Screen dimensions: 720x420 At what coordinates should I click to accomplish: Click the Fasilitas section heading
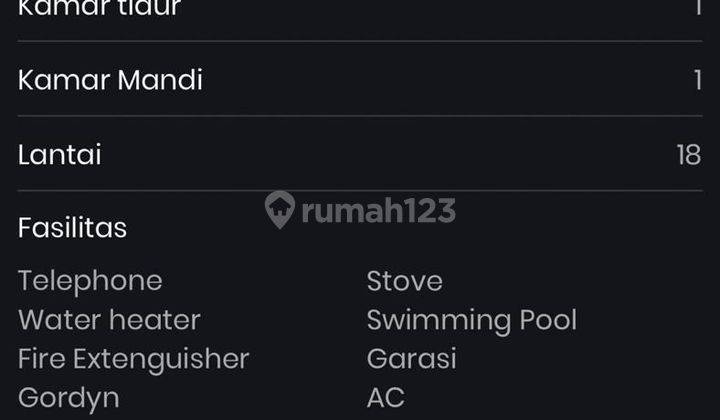coord(73,228)
